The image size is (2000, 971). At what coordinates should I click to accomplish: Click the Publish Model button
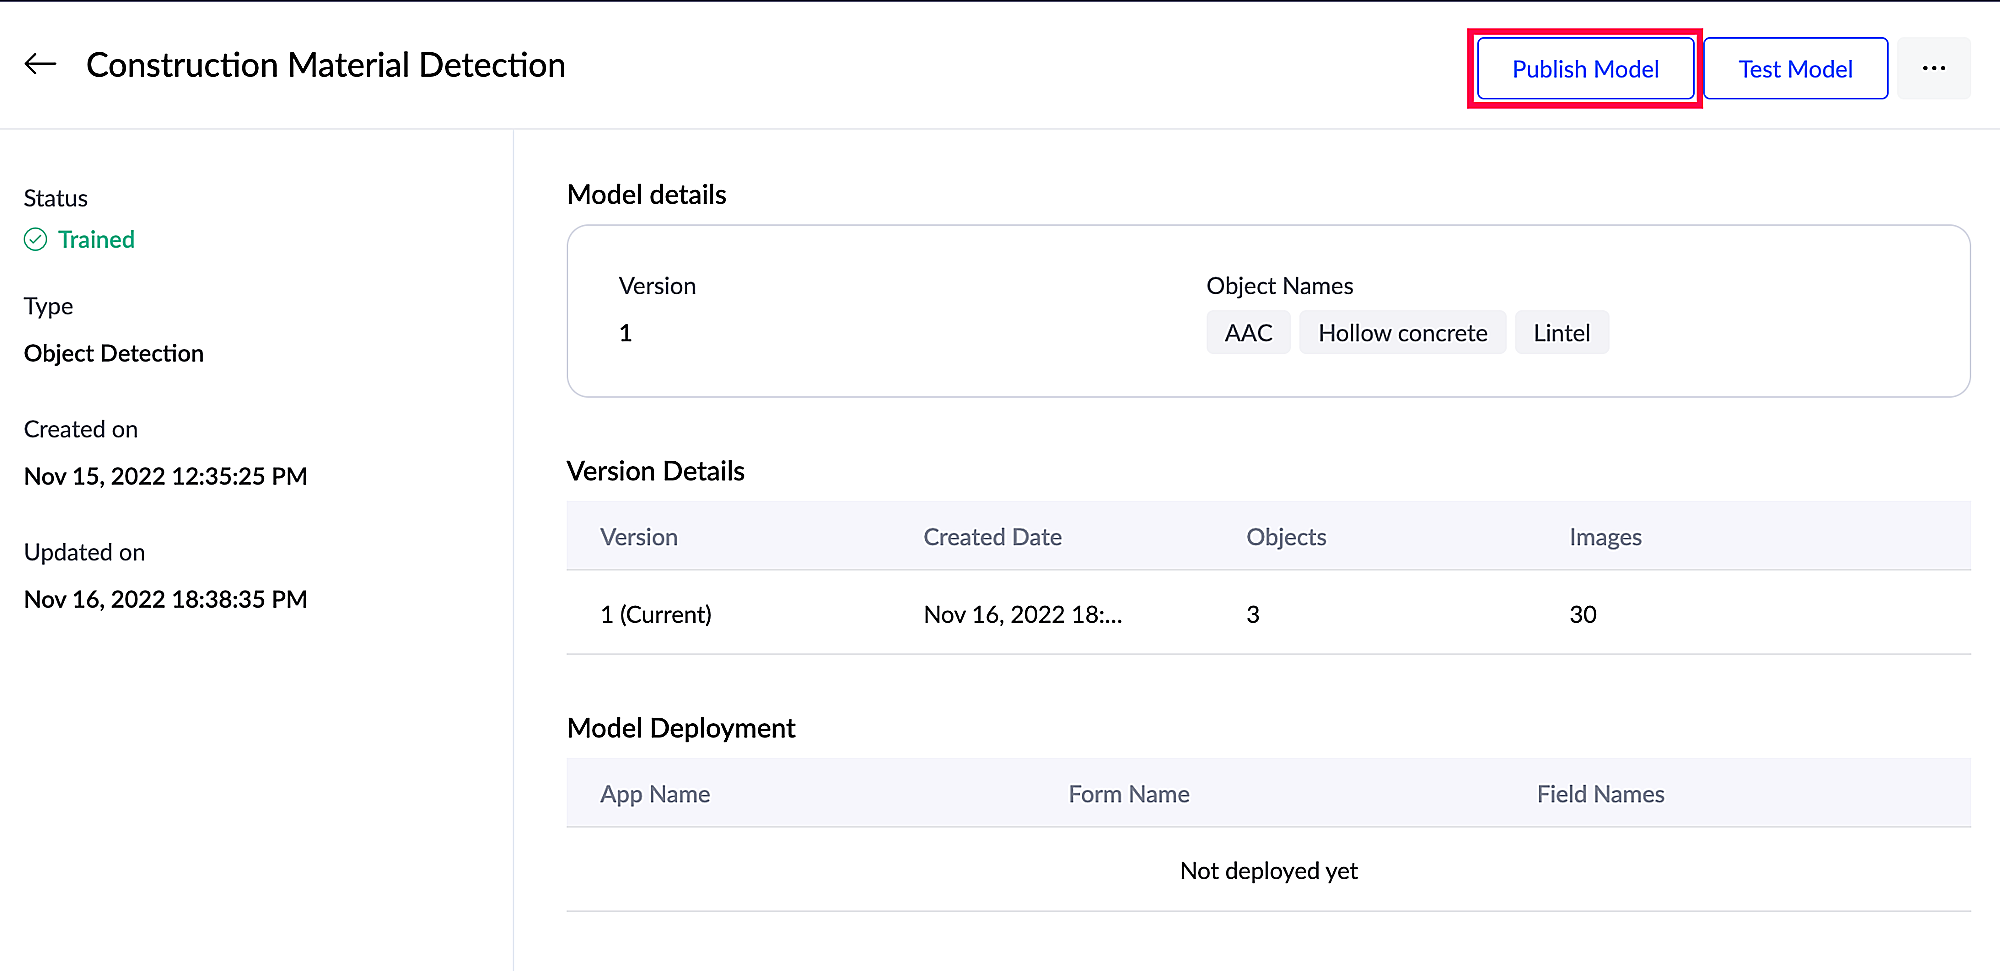[1585, 69]
